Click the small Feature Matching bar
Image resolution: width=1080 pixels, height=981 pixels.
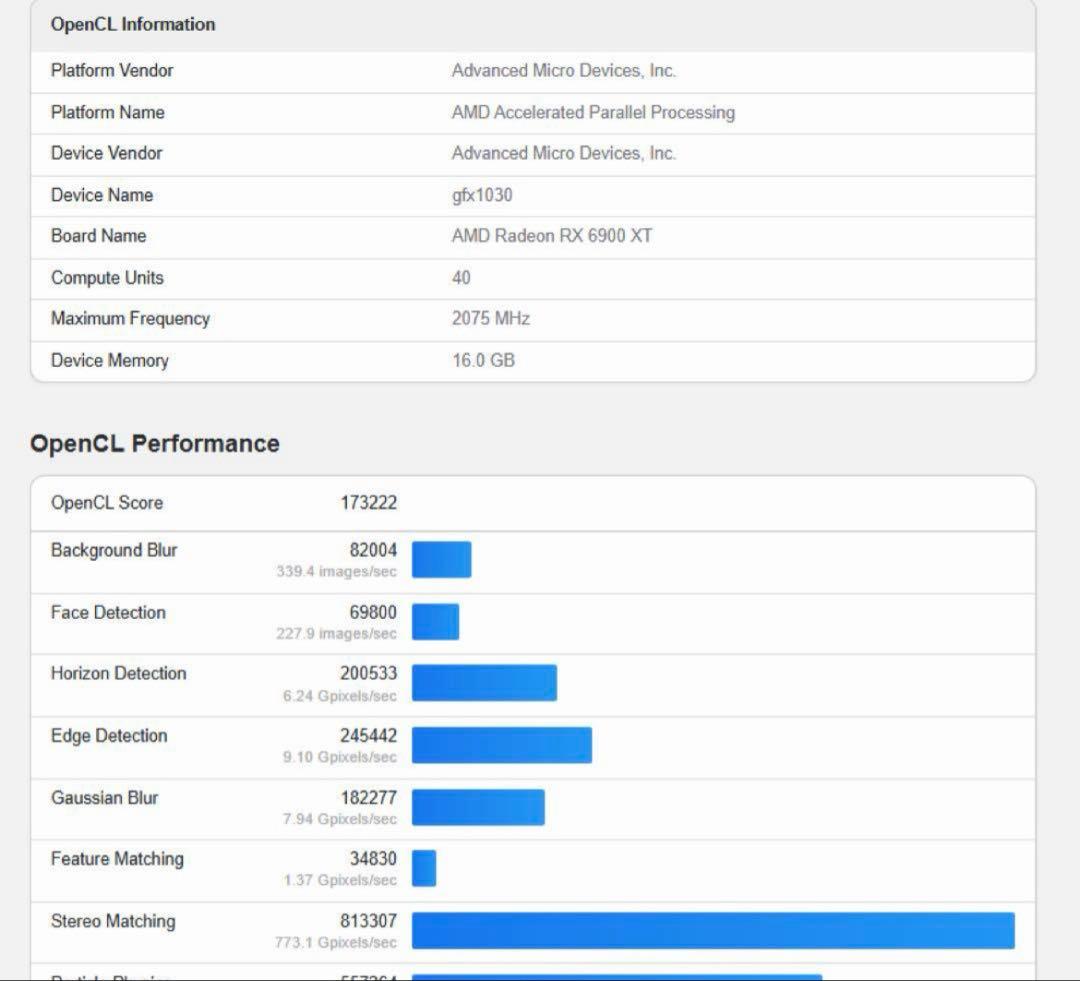point(424,868)
